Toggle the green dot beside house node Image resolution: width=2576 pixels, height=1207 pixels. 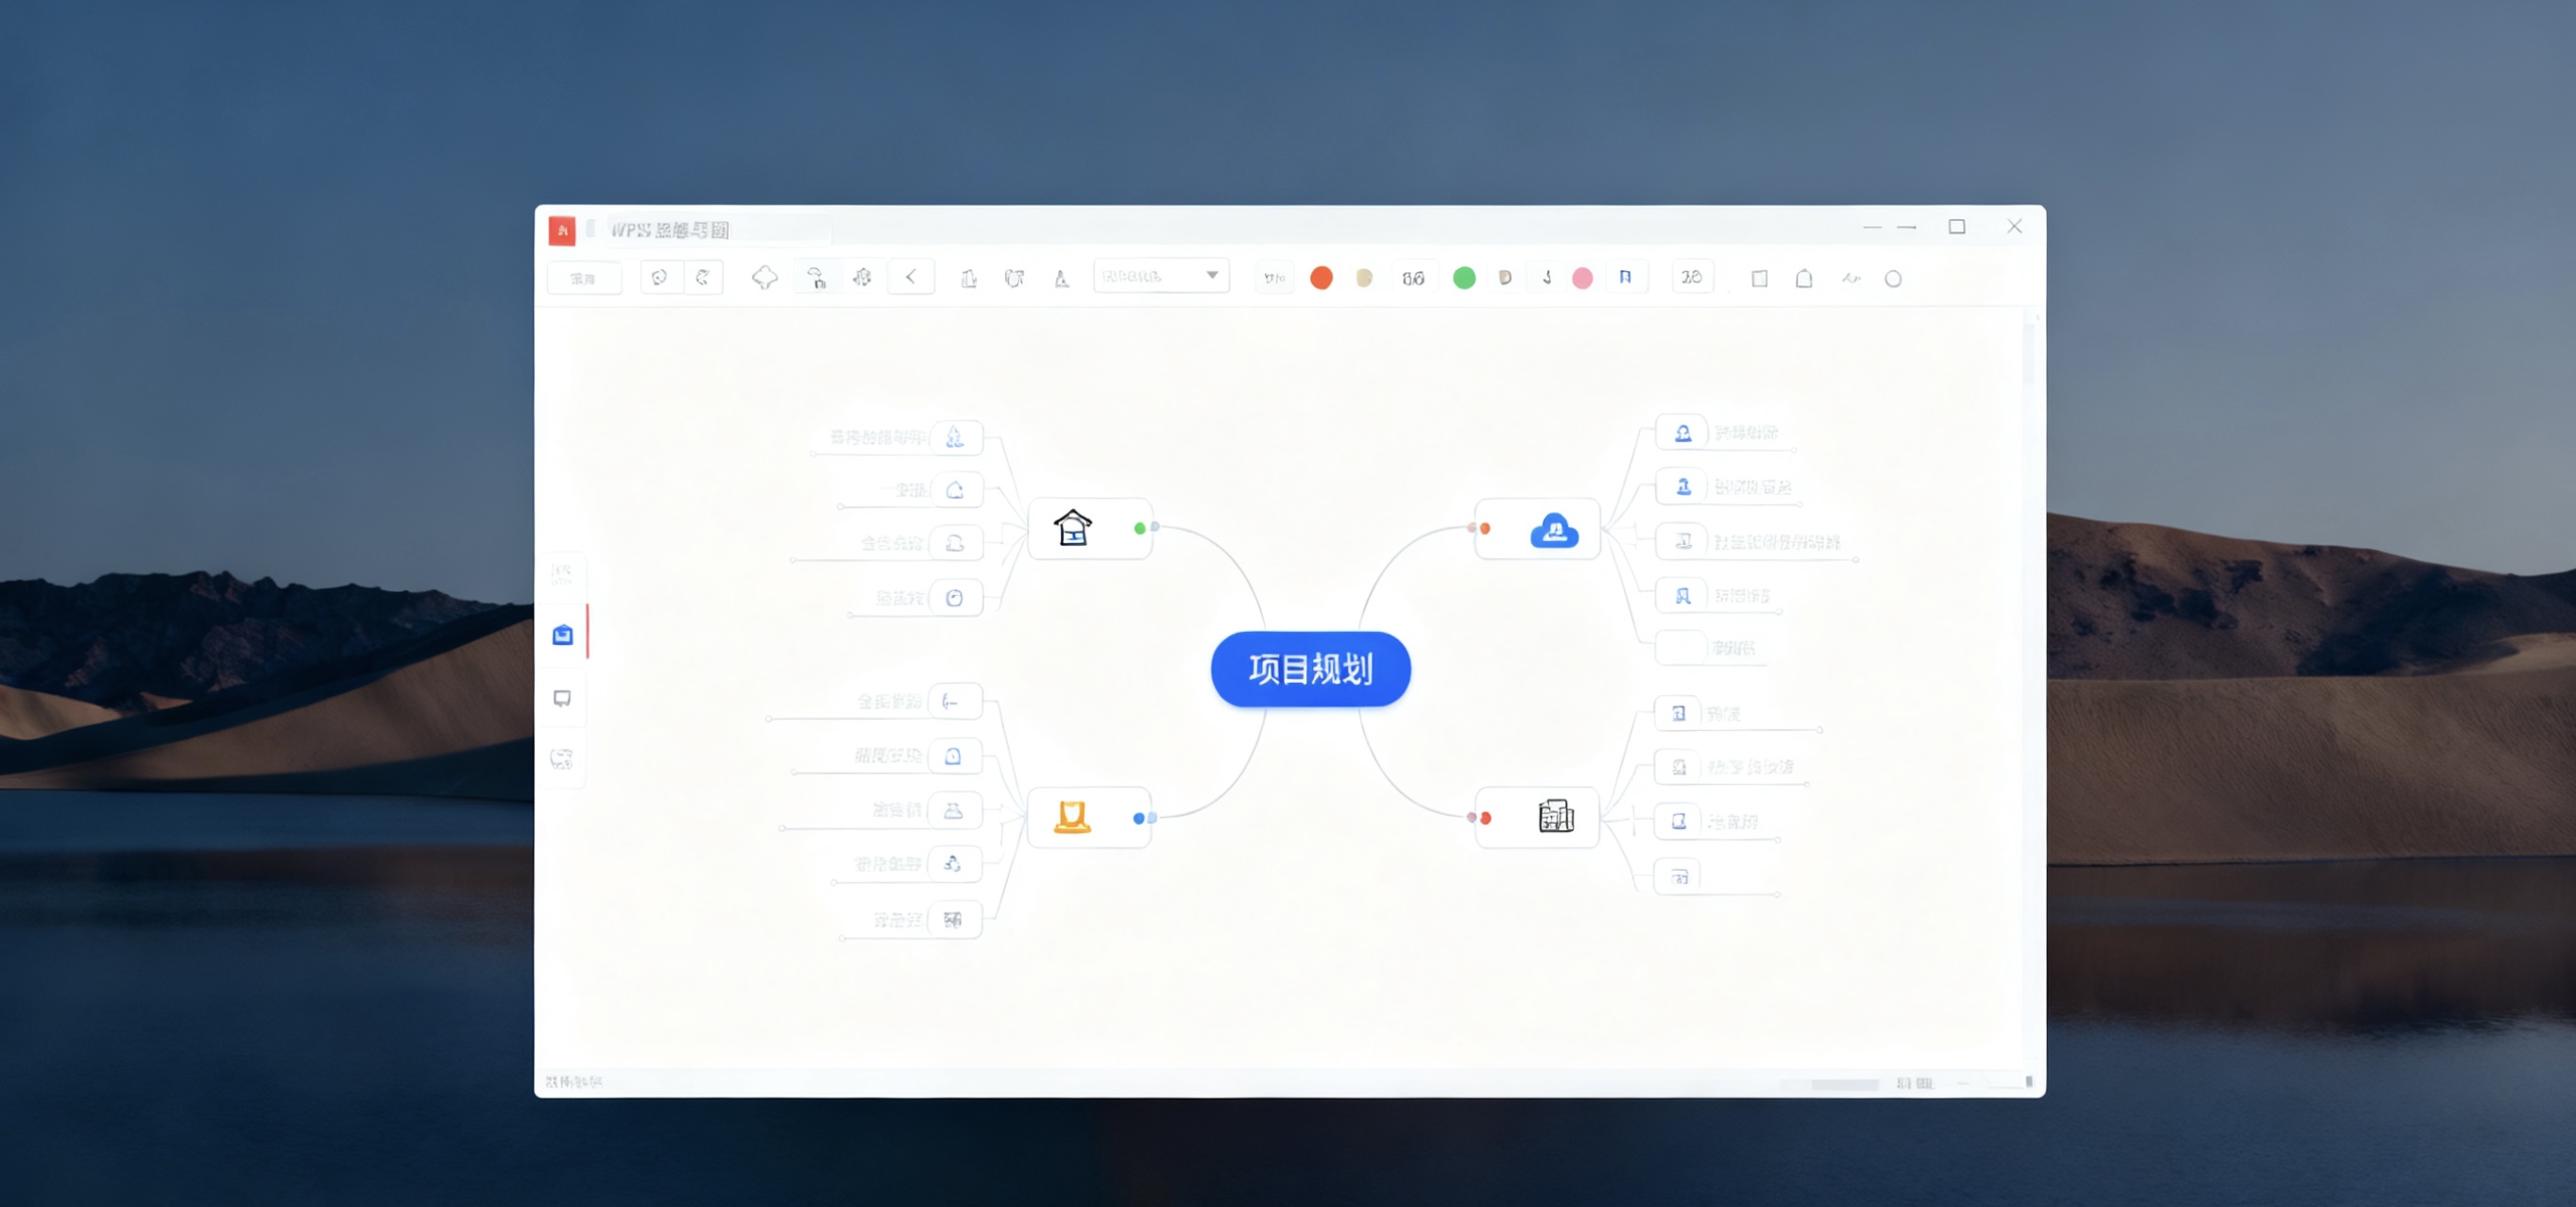point(1140,528)
